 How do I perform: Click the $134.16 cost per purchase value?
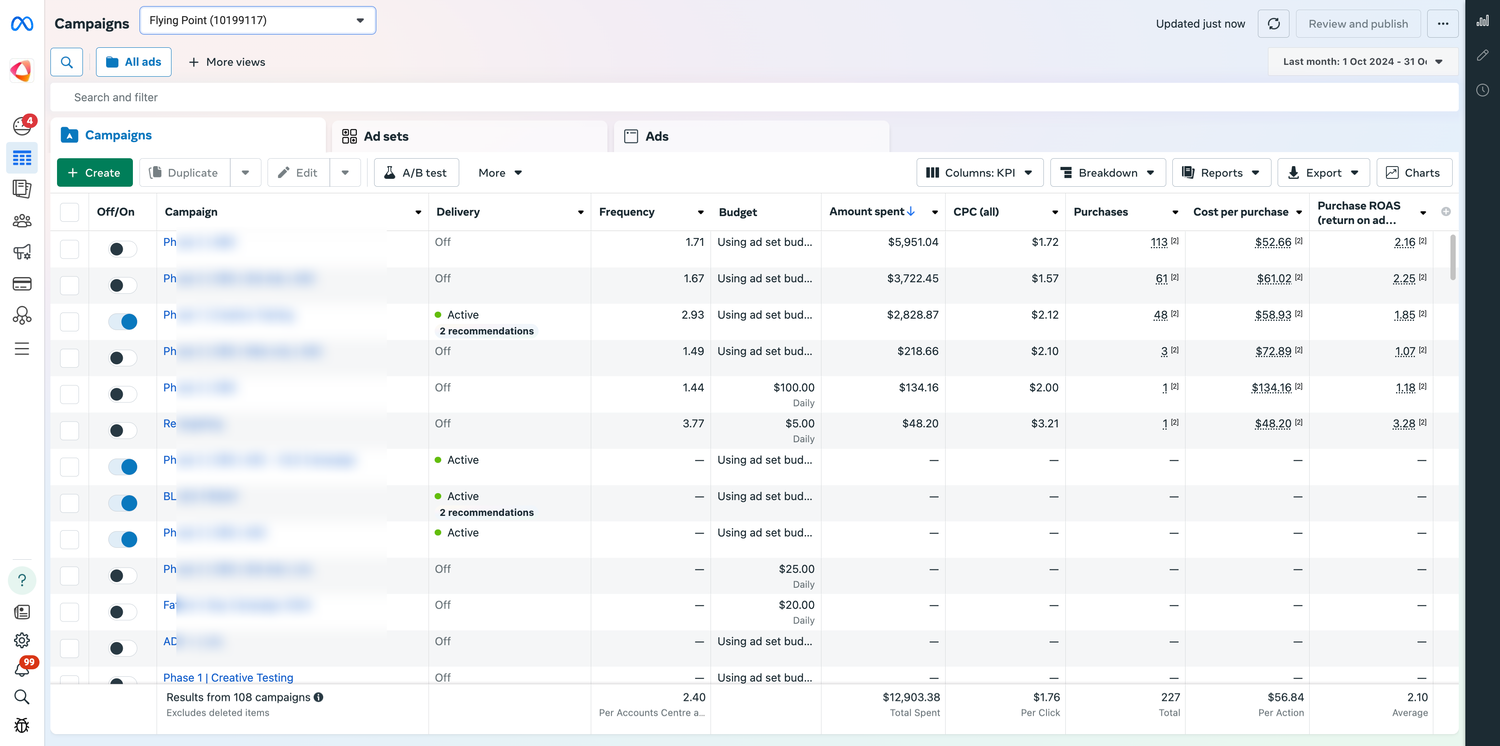[1272, 388]
